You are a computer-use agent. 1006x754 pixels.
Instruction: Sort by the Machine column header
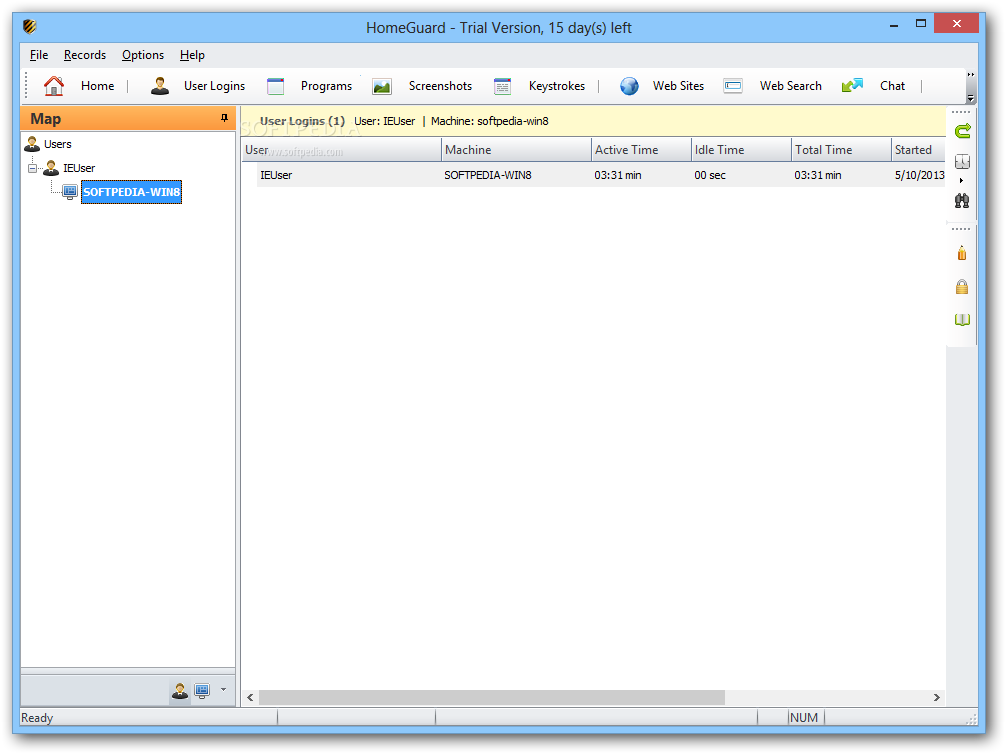click(x=516, y=150)
